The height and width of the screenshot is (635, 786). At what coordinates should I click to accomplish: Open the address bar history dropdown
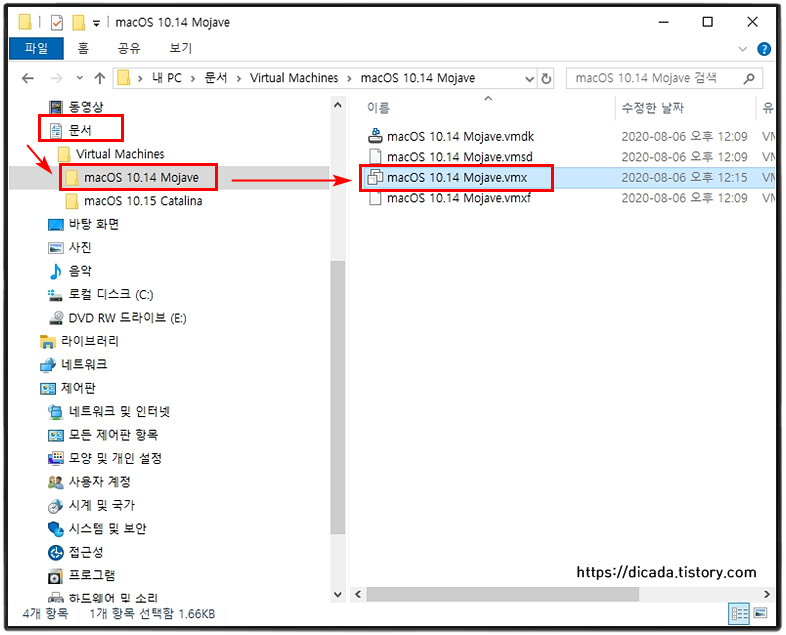click(x=529, y=79)
